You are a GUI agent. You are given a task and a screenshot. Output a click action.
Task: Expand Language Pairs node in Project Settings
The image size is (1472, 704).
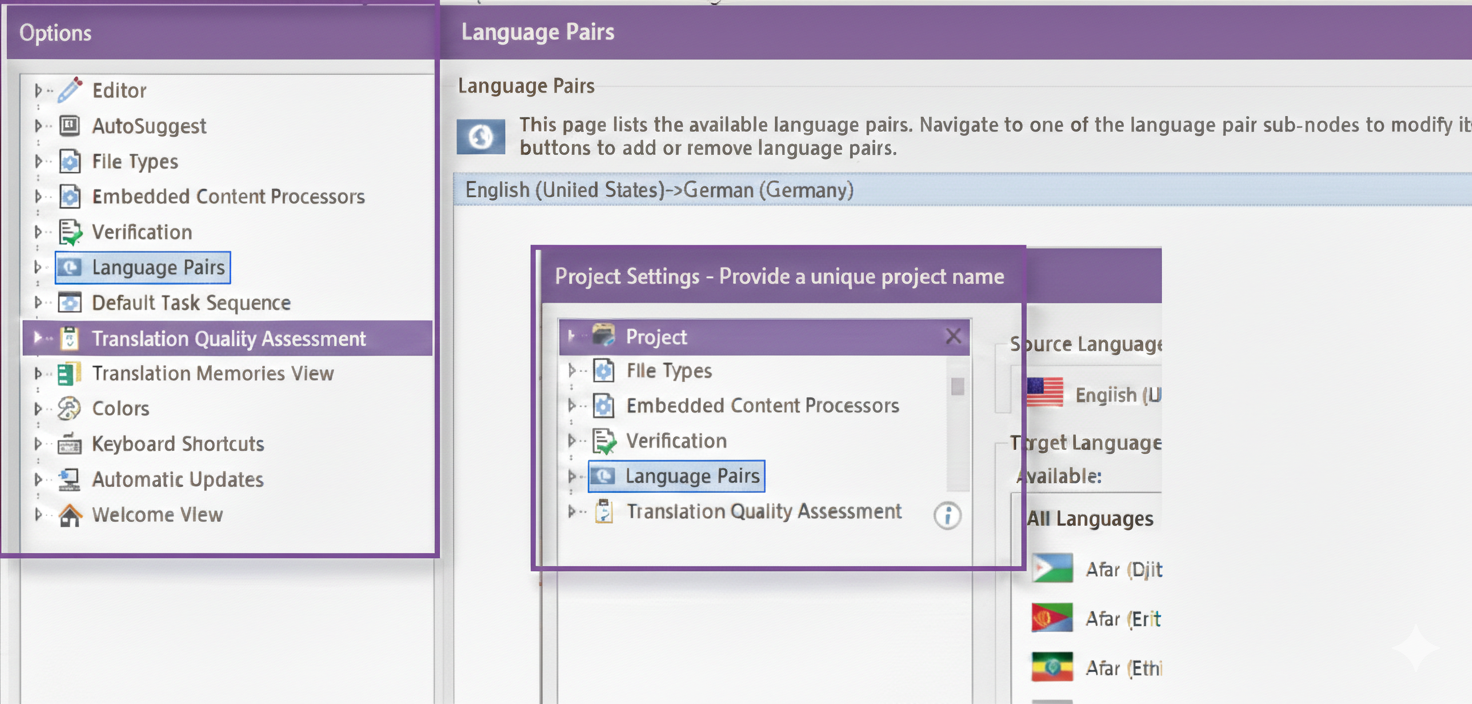pyautogui.click(x=573, y=477)
